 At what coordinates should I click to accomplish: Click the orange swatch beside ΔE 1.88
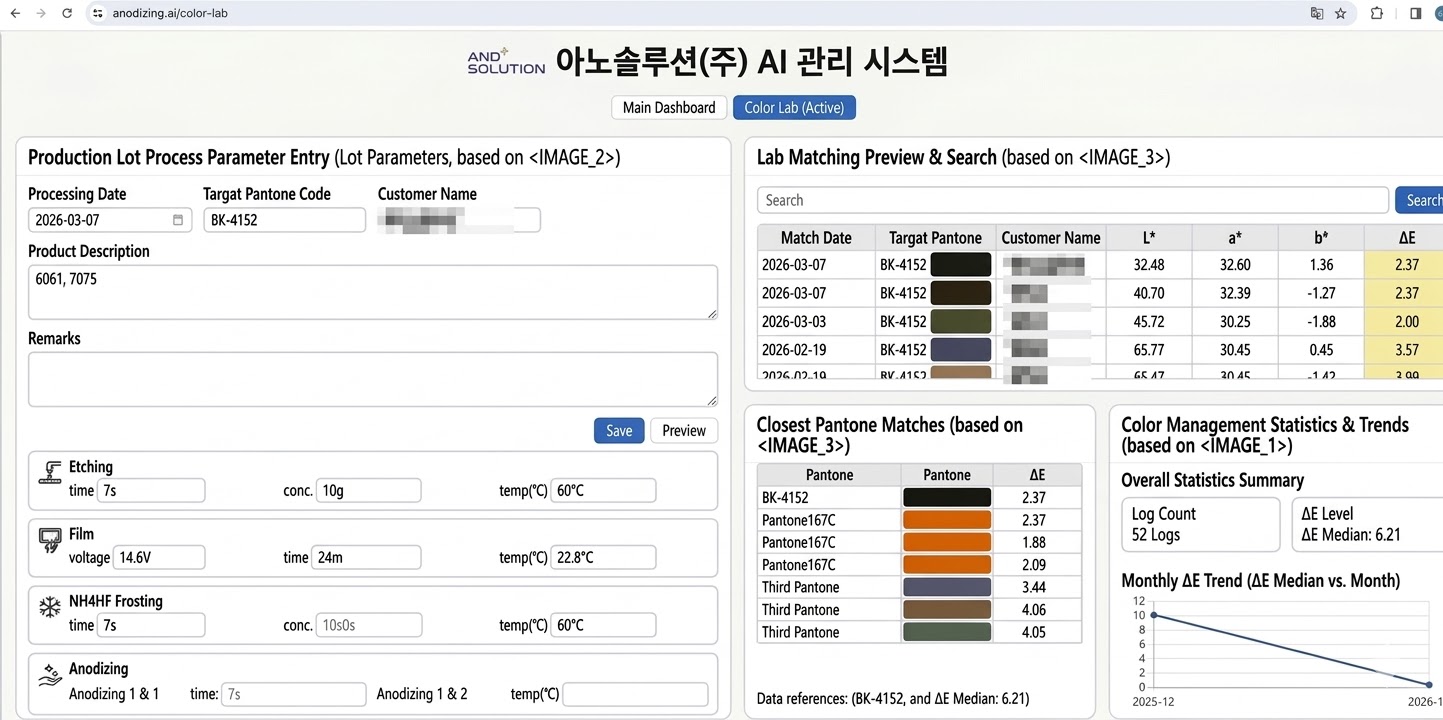[x=946, y=542]
